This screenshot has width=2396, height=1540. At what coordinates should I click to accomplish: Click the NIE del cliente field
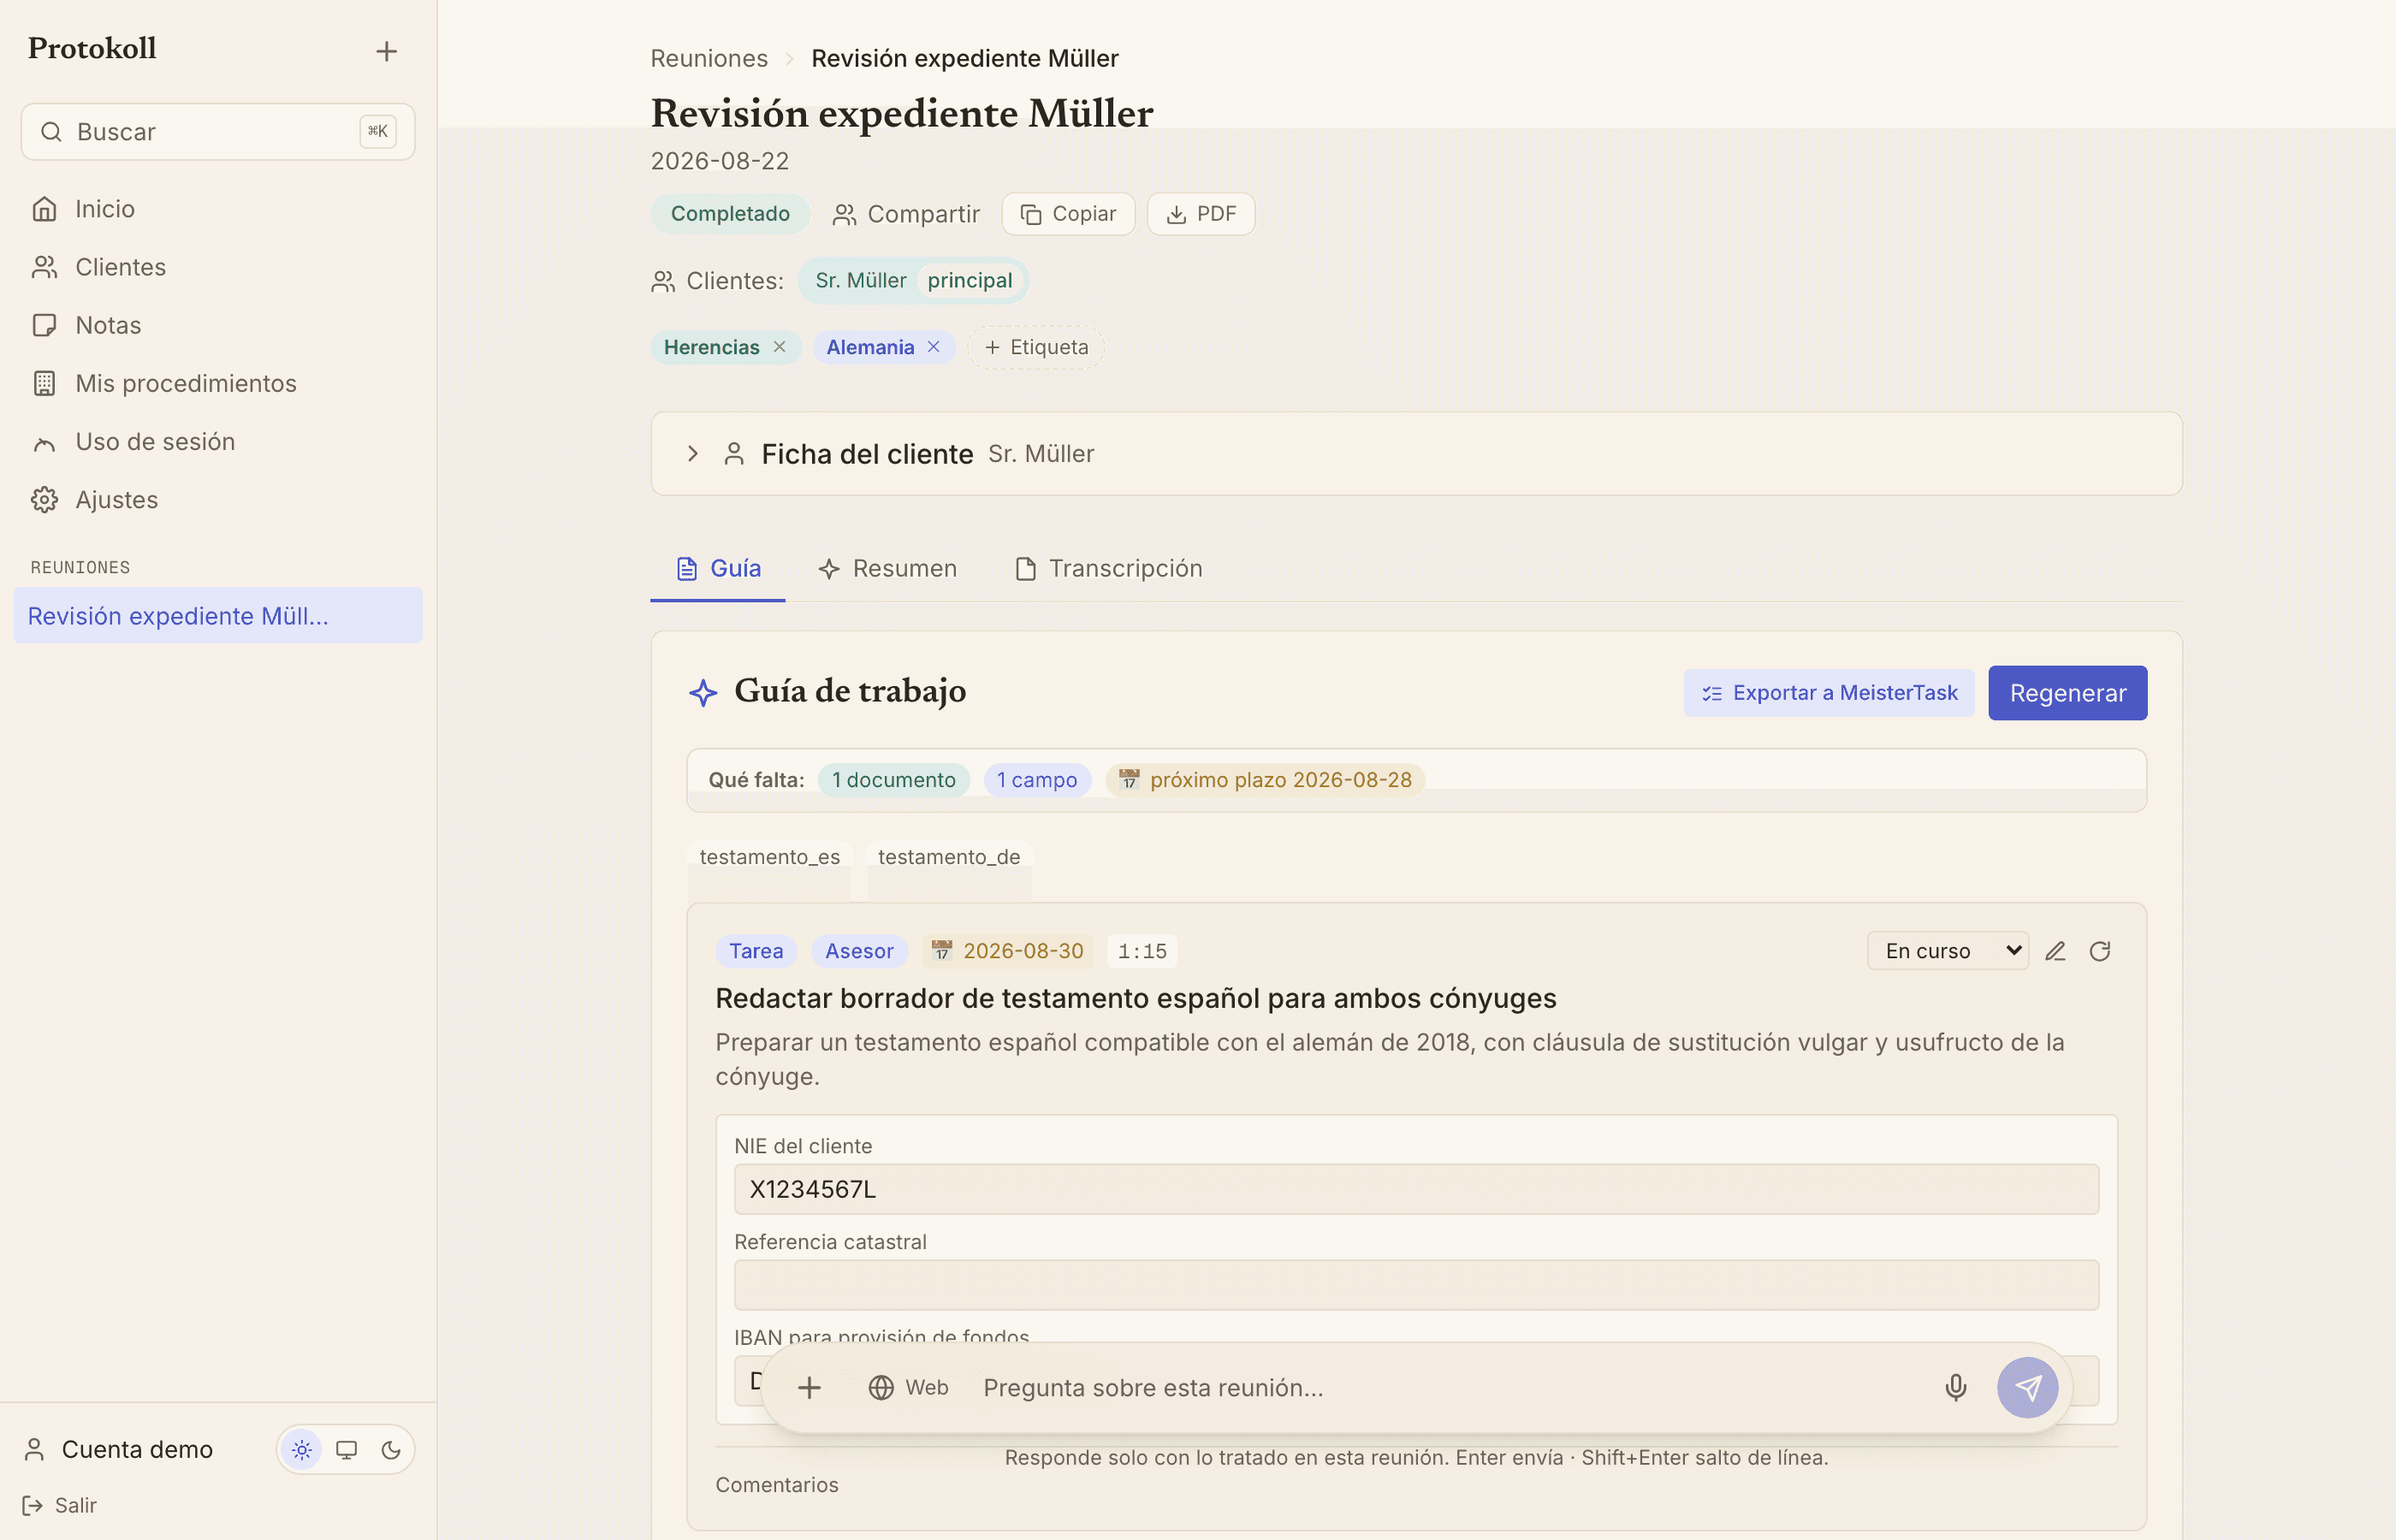tap(1416, 1189)
